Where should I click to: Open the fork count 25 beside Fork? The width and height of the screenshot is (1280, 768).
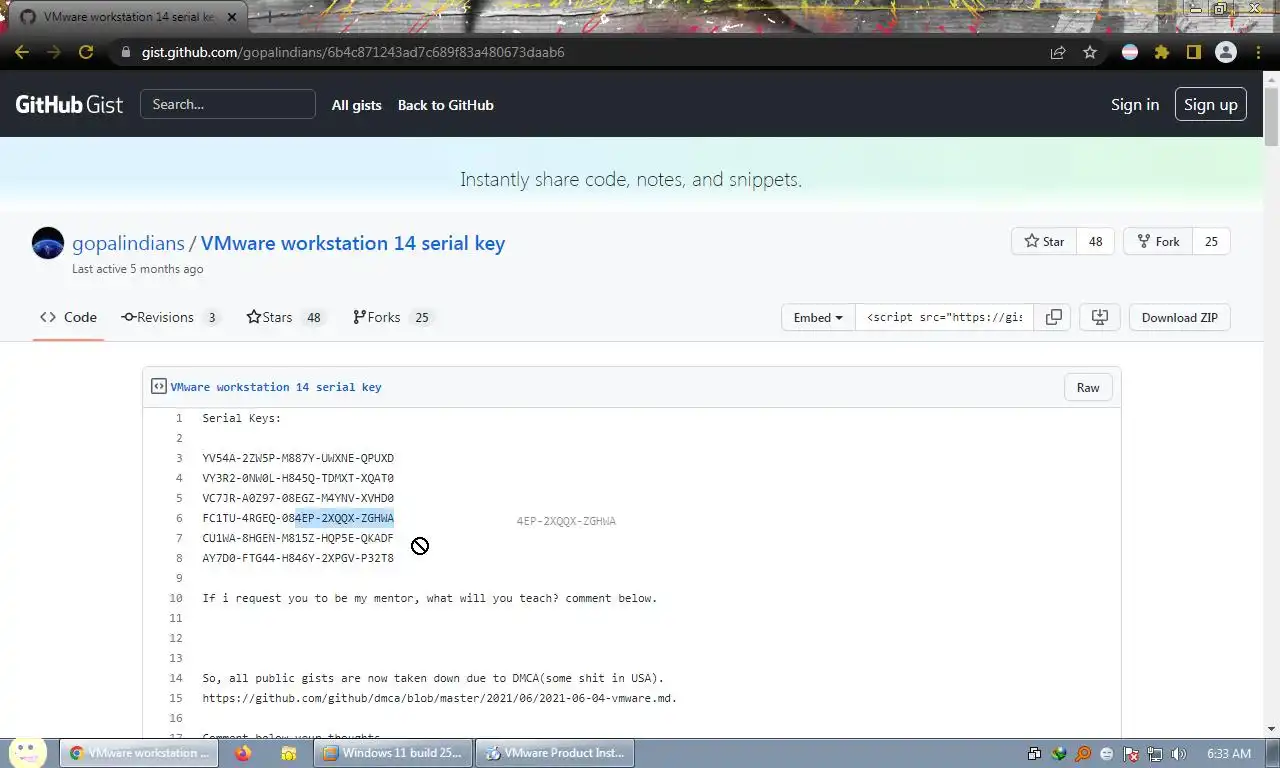(1211, 241)
